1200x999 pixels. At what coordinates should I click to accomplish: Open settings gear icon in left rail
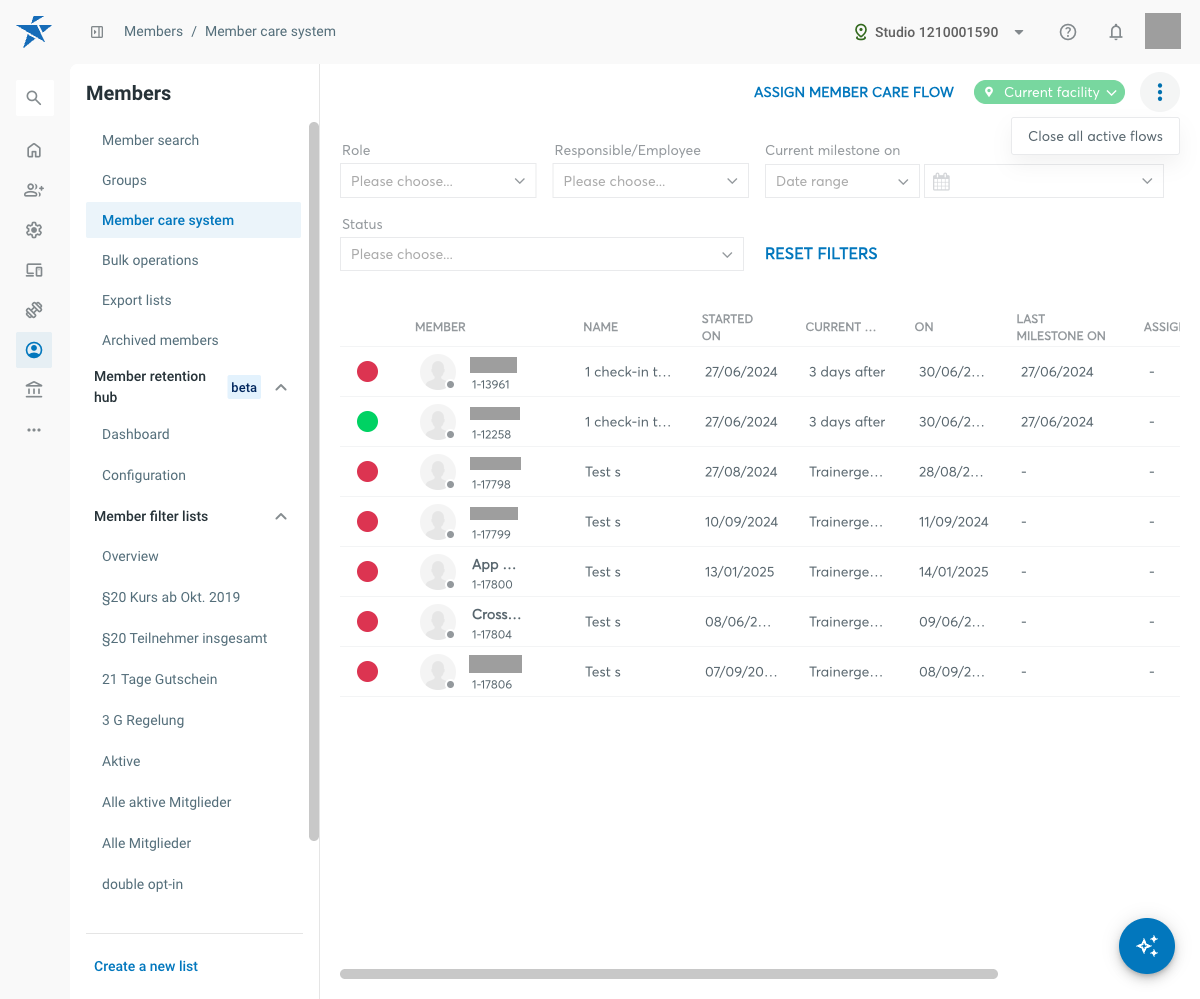(34, 230)
